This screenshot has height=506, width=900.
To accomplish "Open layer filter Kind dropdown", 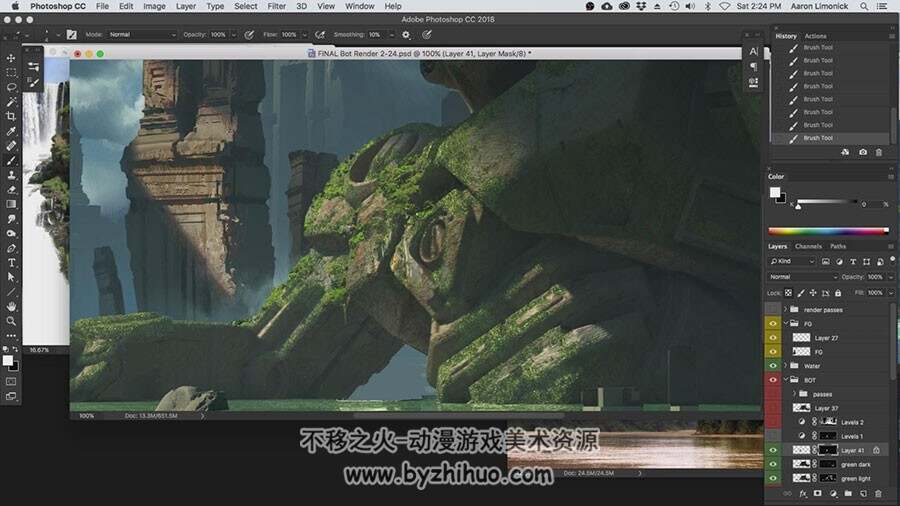I will tap(792, 262).
